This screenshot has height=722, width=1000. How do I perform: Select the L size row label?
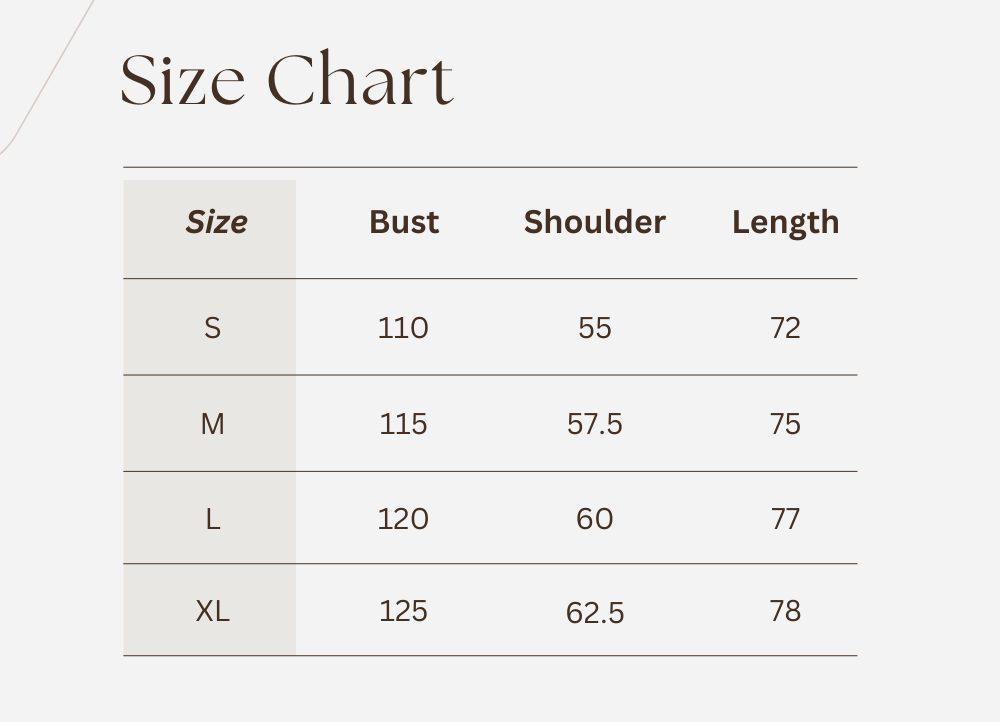(x=212, y=519)
